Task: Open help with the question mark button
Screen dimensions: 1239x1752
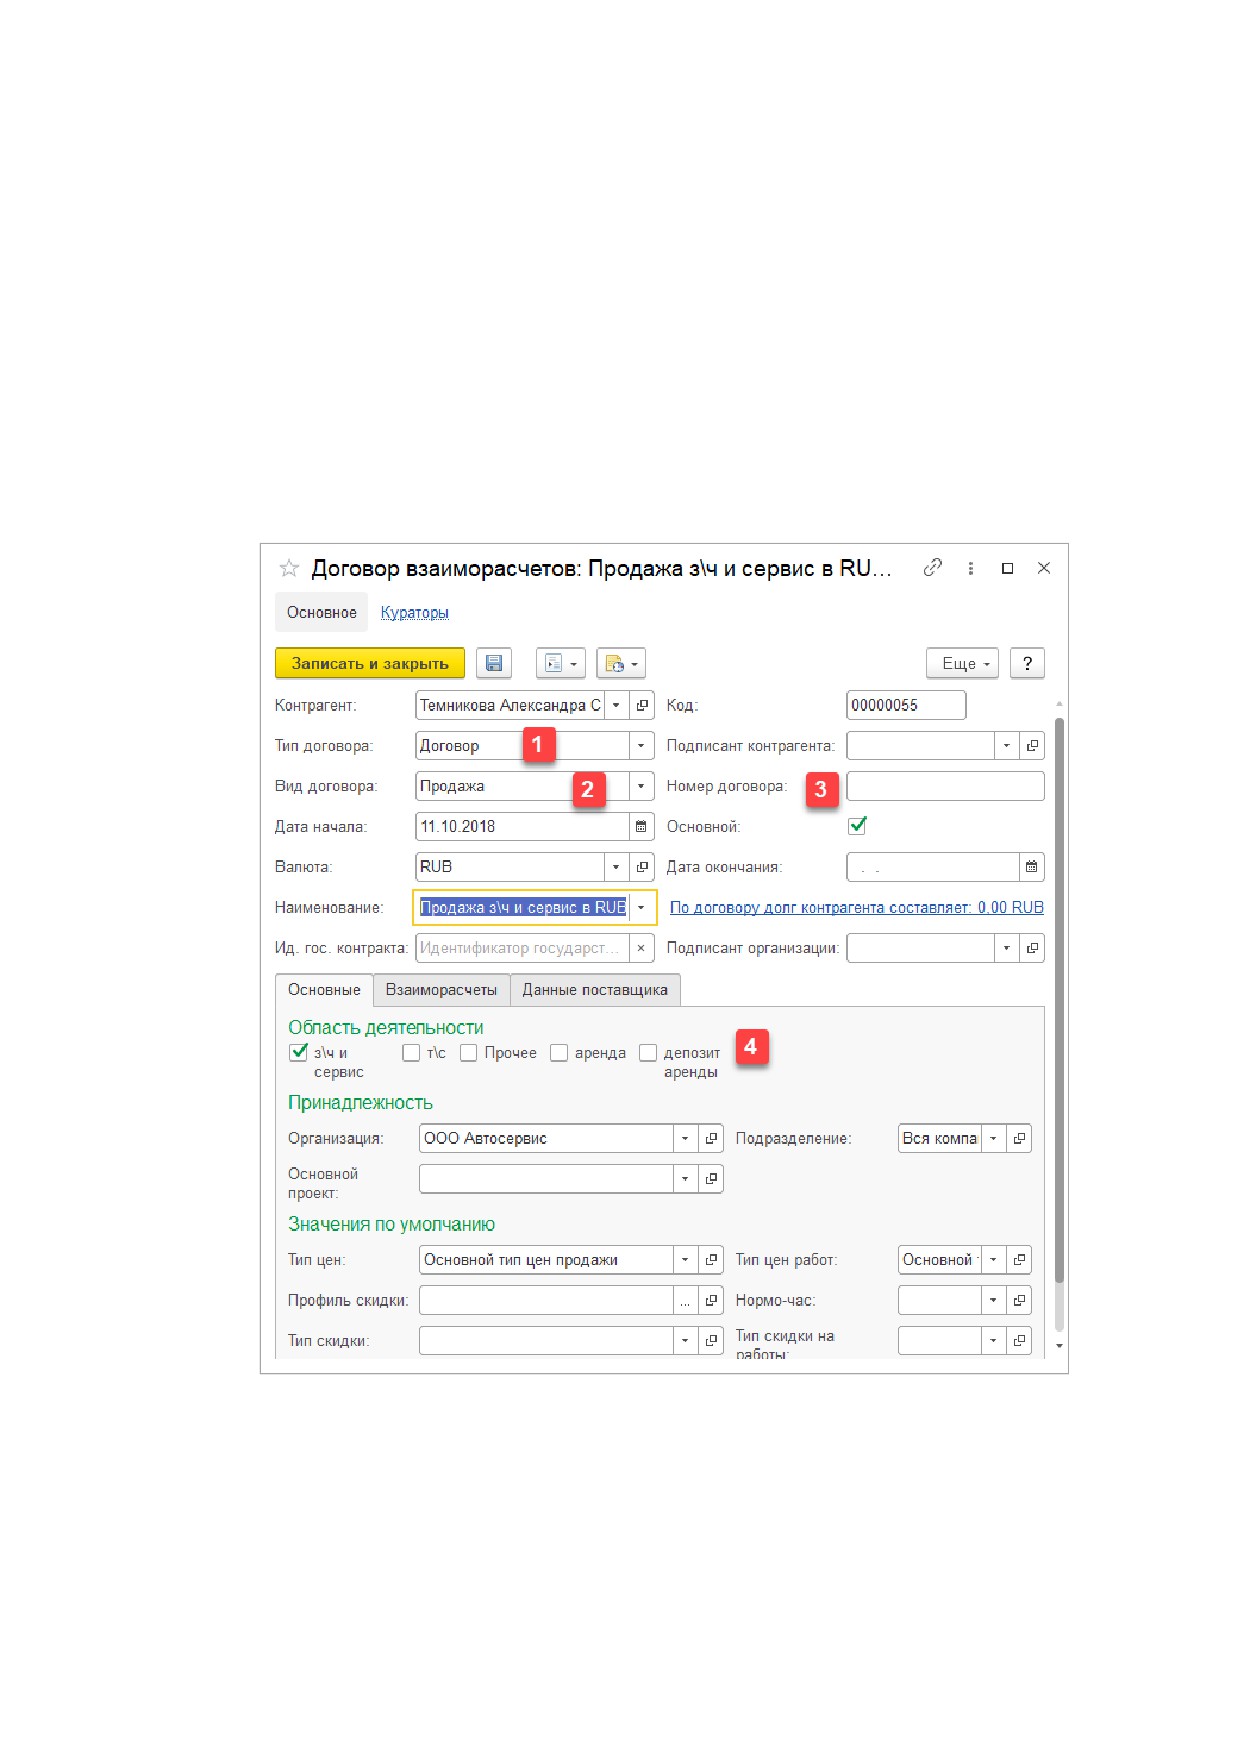Action: tap(1027, 663)
